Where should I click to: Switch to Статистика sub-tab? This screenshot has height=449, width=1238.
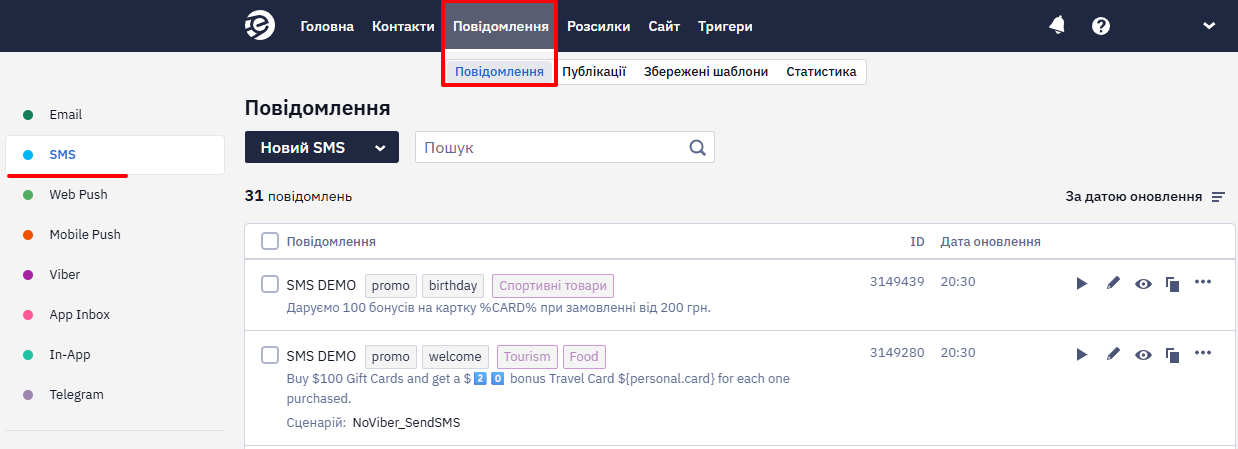tap(821, 72)
